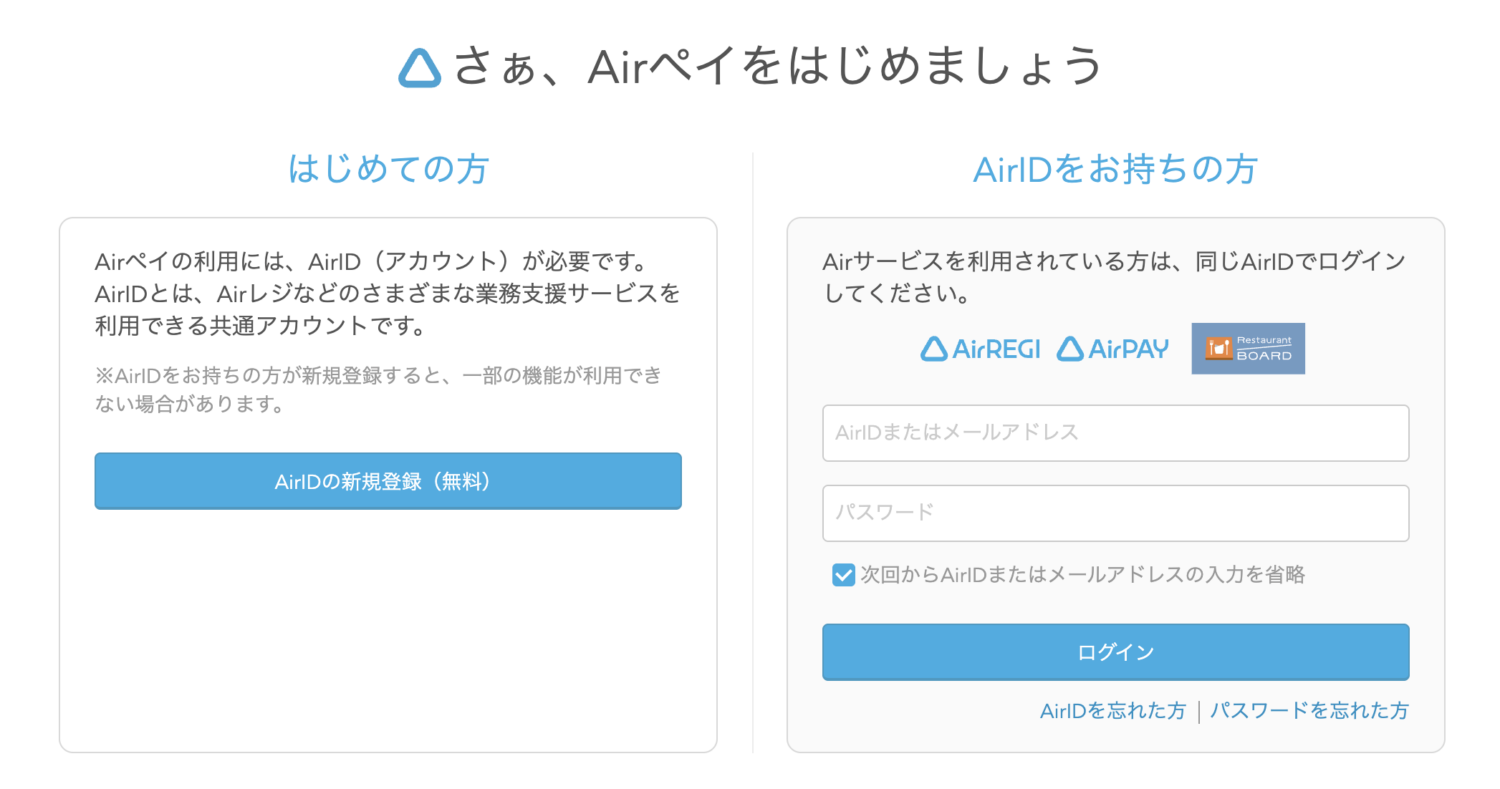Click the orange cutlery icon in Restaurant Board badge
This screenshot has width=1500, height=789.
point(1218,348)
